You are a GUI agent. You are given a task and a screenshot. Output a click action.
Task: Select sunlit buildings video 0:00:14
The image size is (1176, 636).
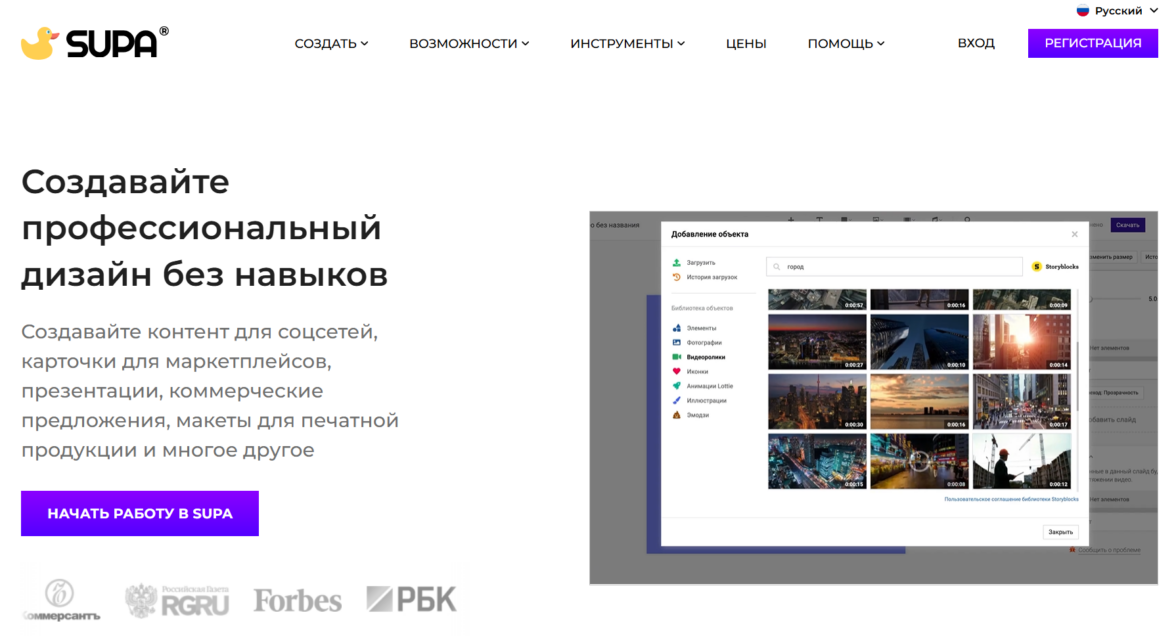click(1022, 341)
